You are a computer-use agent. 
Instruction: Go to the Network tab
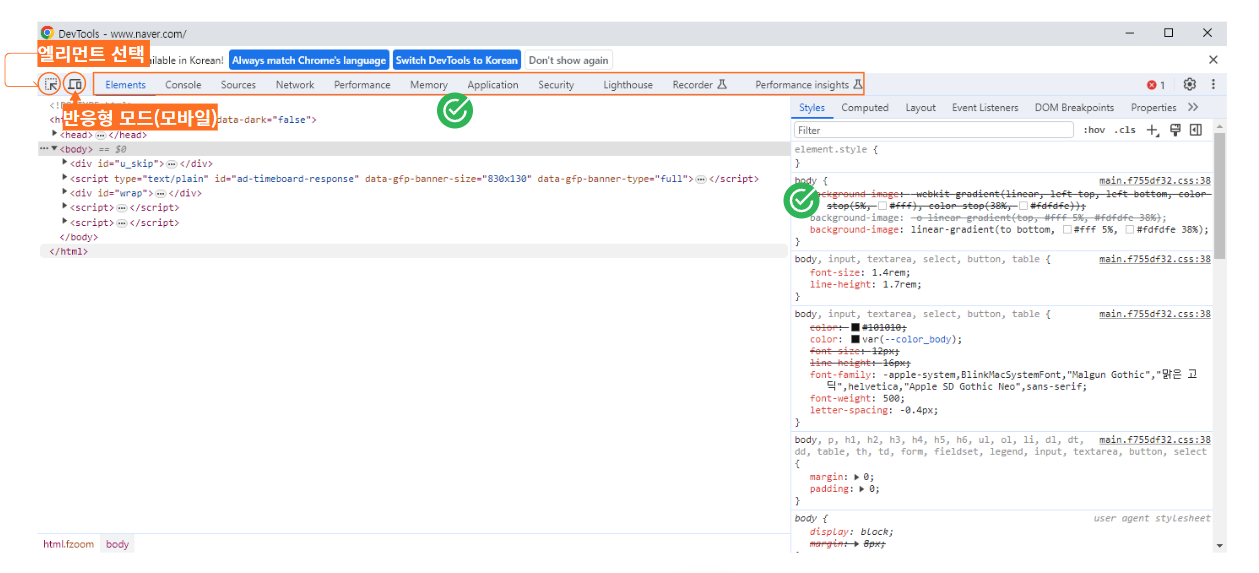[x=295, y=85]
